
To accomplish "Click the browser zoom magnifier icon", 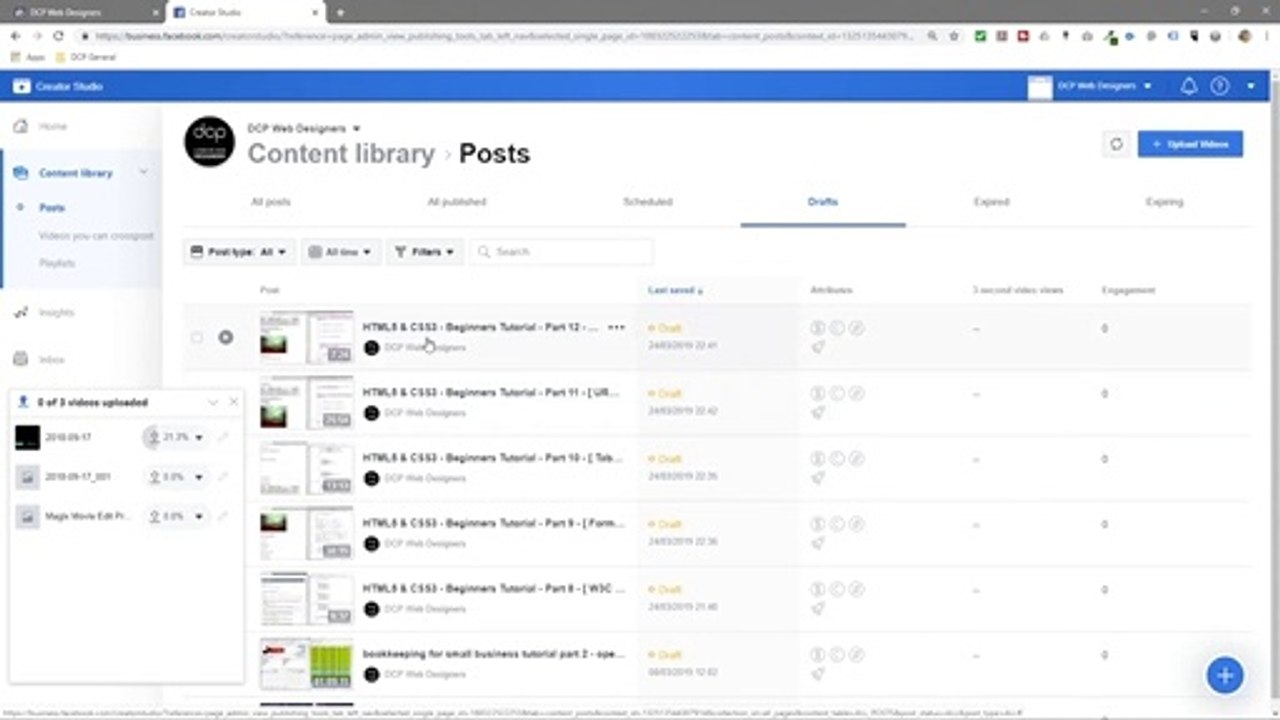I will [933, 36].
